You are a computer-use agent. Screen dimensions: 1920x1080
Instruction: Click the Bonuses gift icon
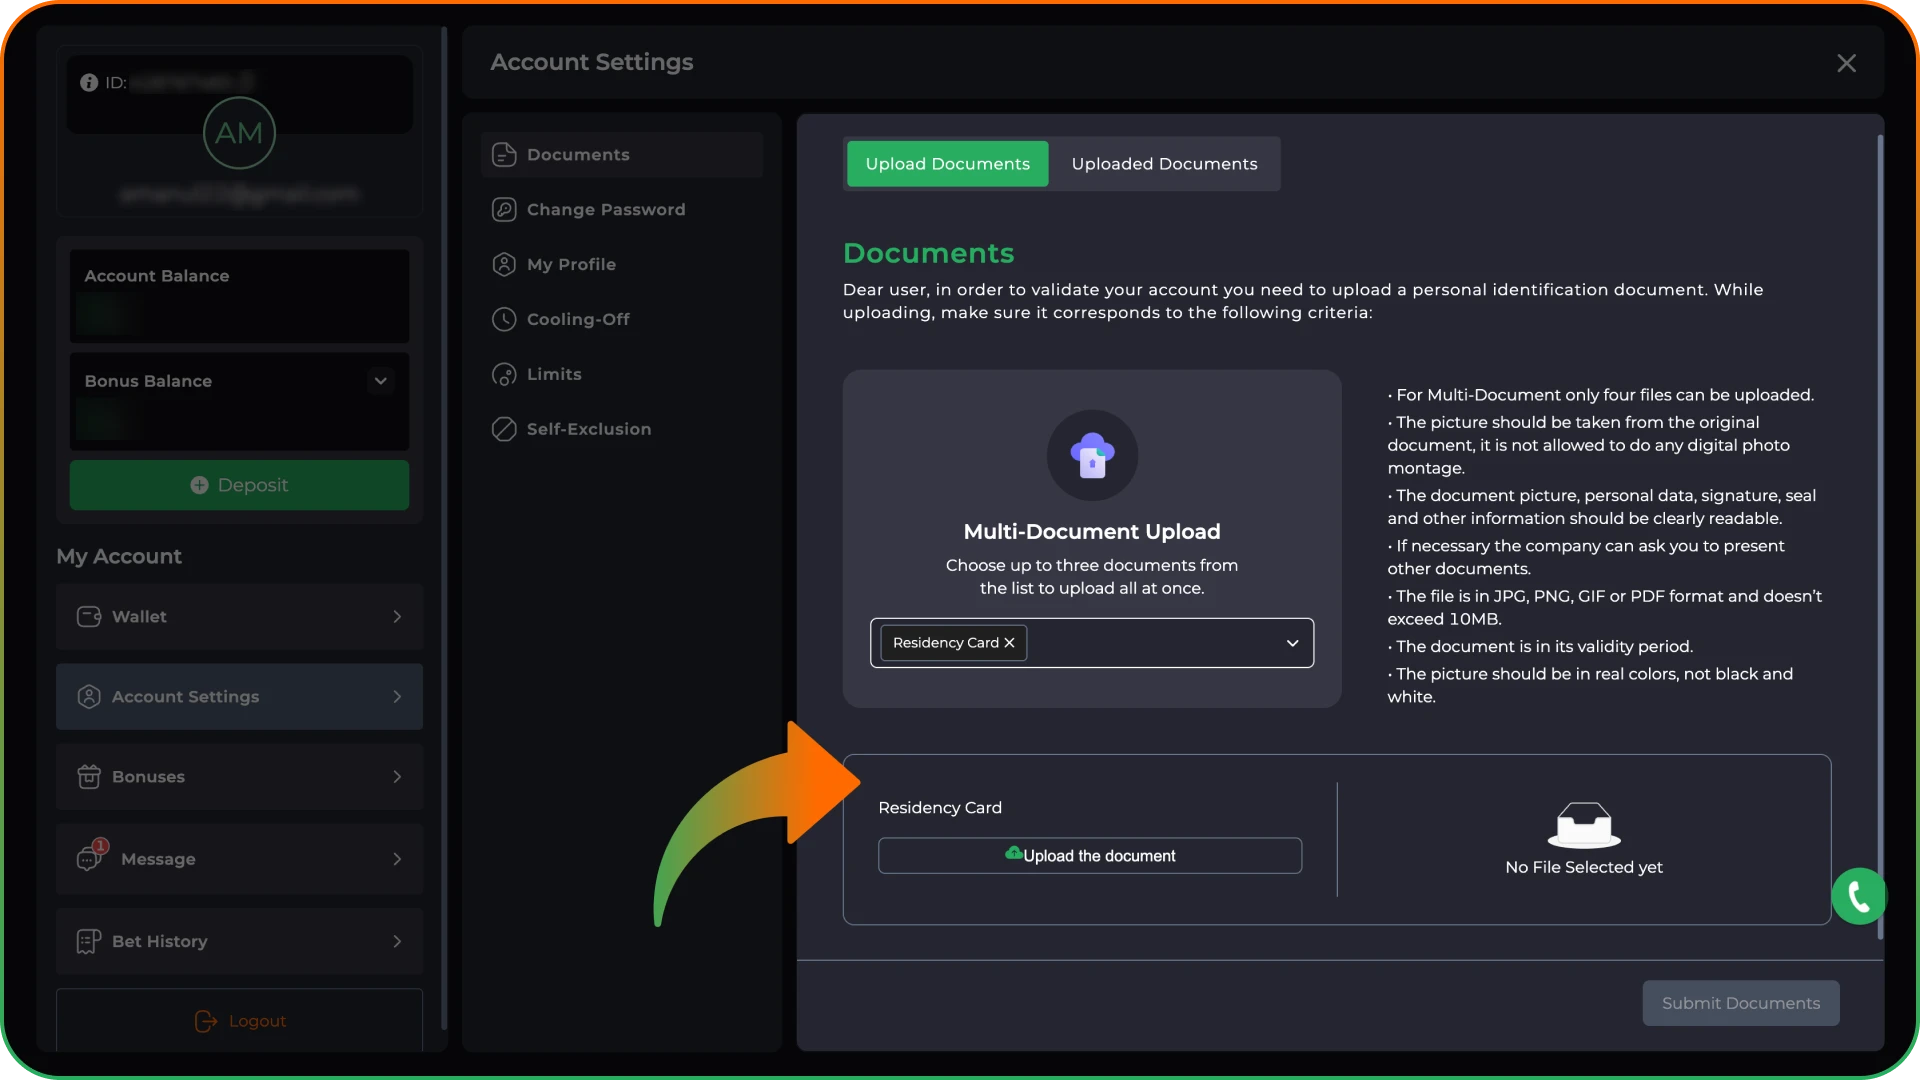(89, 777)
